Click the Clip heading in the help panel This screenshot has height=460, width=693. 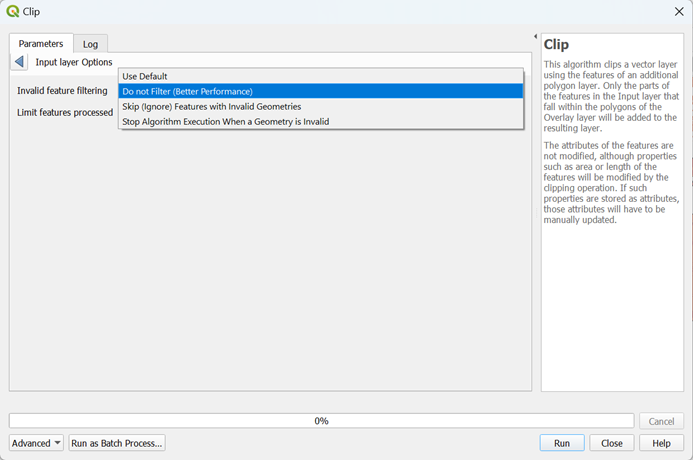[x=556, y=45]
